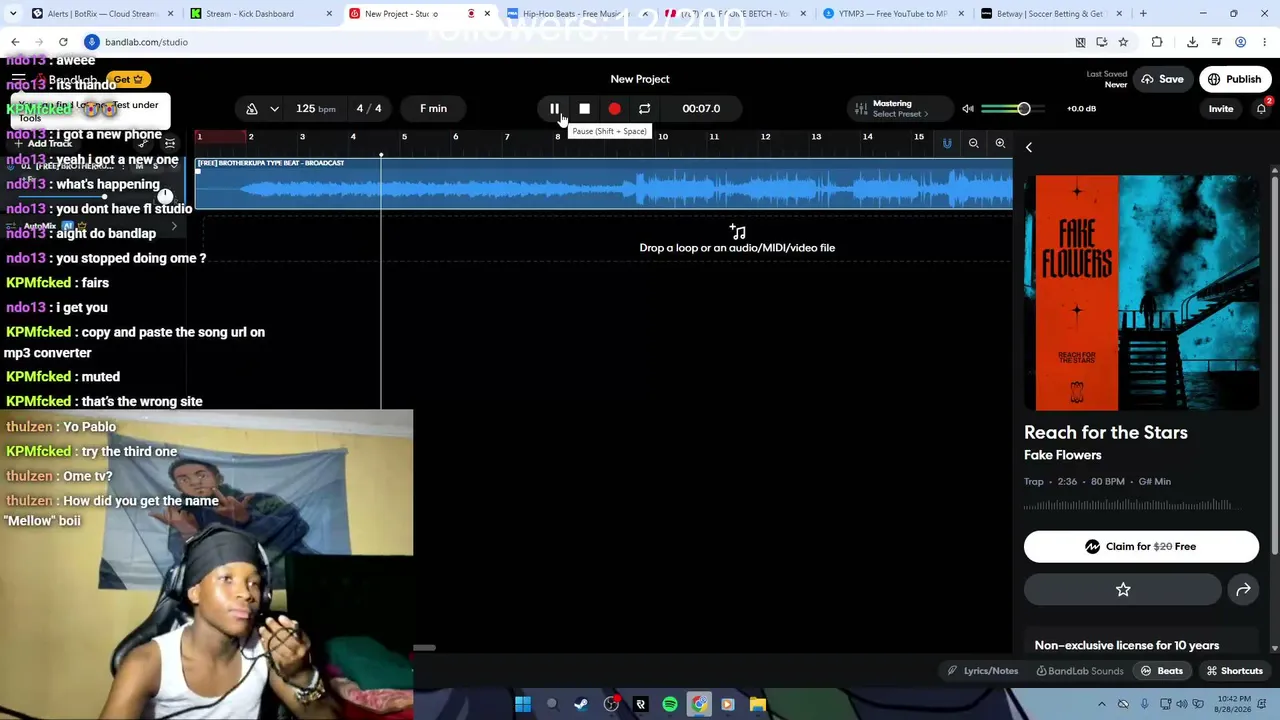The image size is (1280, 720).
Task: Open Steam from the taskbar
Action: coord(581,704)
